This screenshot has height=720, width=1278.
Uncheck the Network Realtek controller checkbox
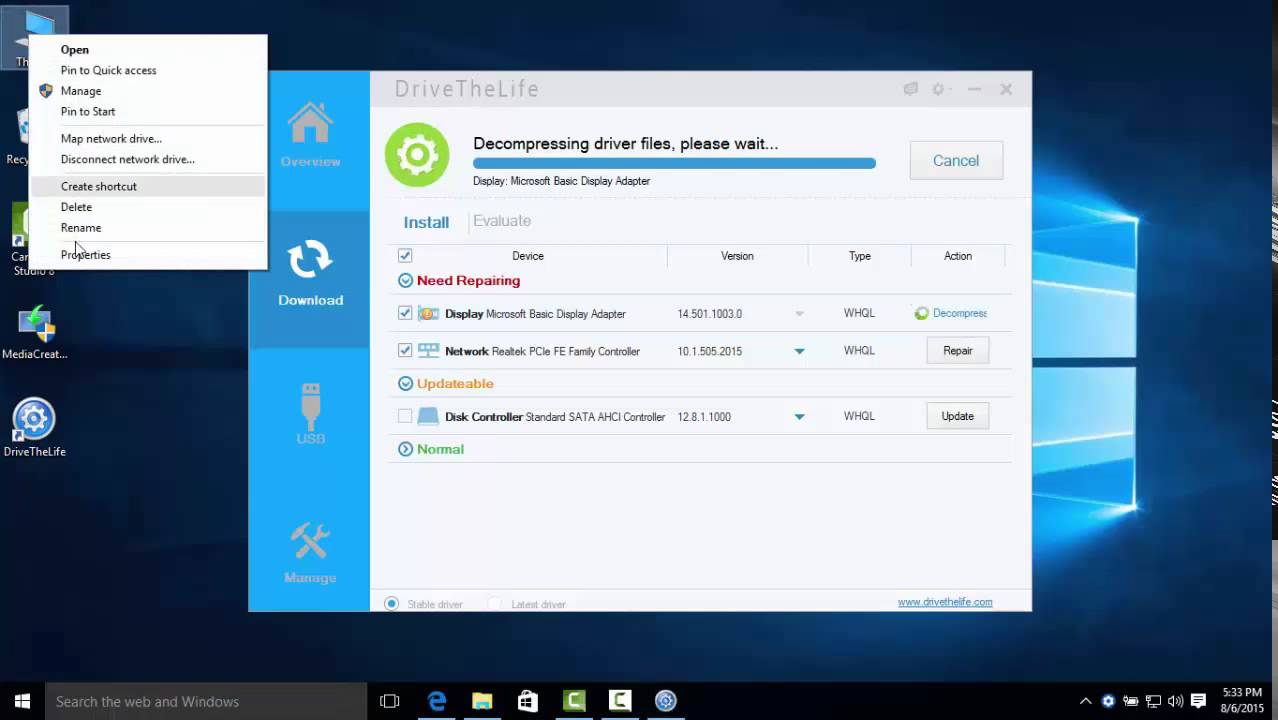click(x=405, y=351)
